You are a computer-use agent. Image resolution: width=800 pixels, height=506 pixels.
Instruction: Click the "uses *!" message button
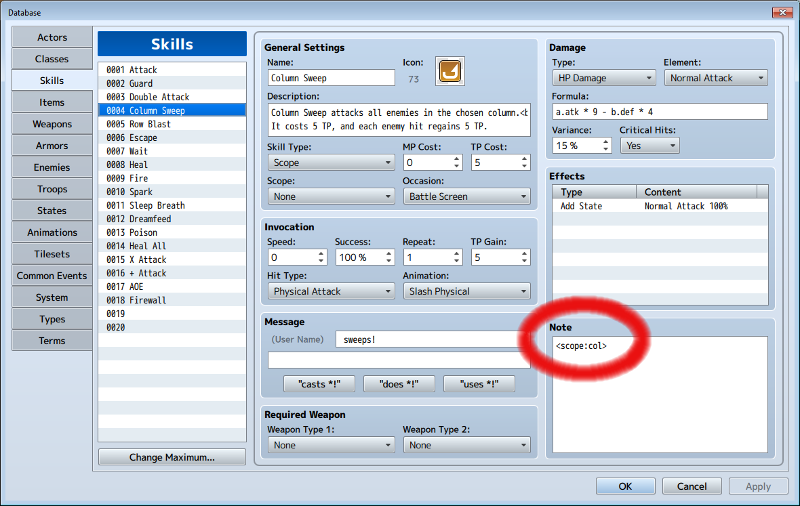tap(479, 384)
